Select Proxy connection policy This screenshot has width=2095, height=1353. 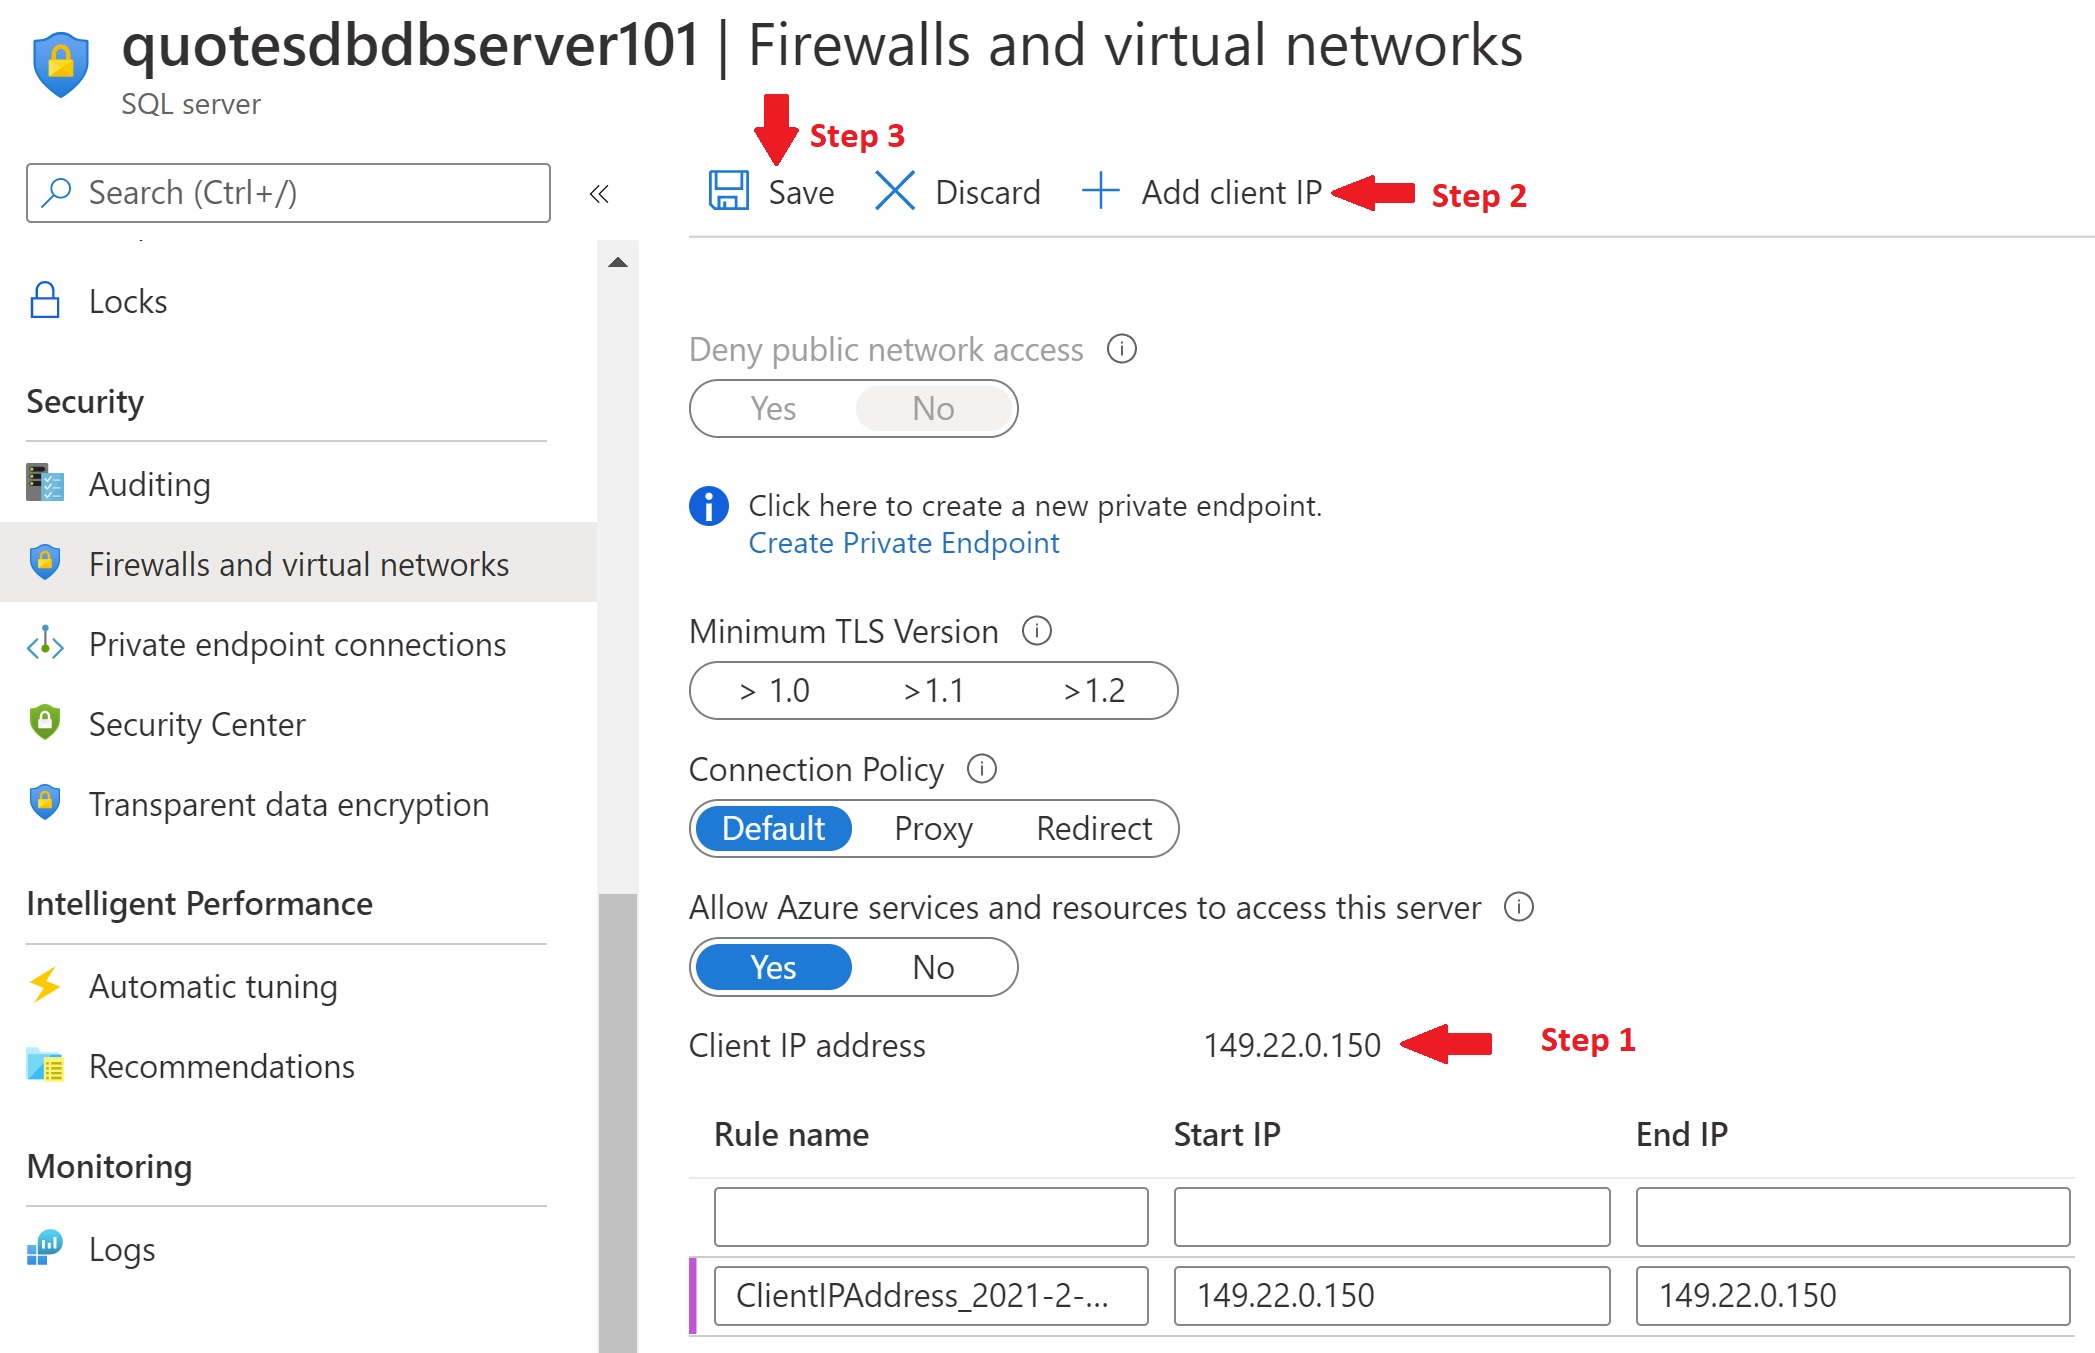coord(930,828)
